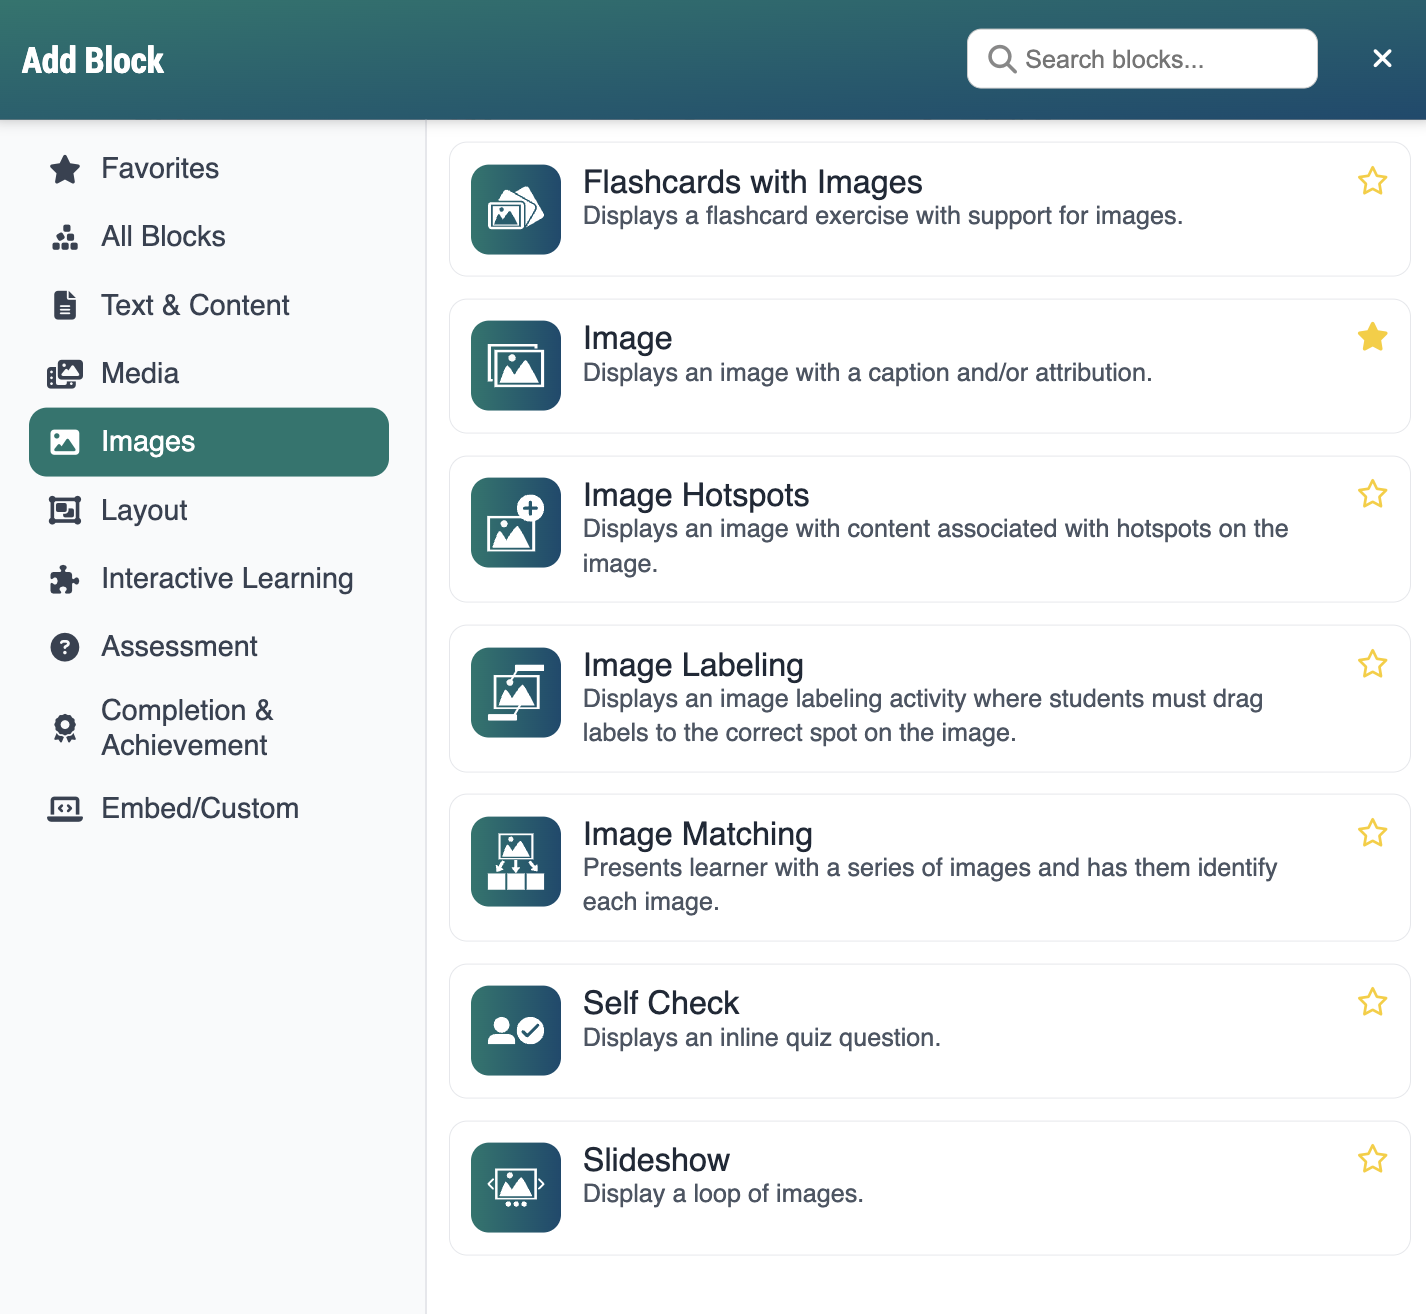Click the Assessment question mark icon
This screenshot has width=1426, height=1314.
(65, 647)
